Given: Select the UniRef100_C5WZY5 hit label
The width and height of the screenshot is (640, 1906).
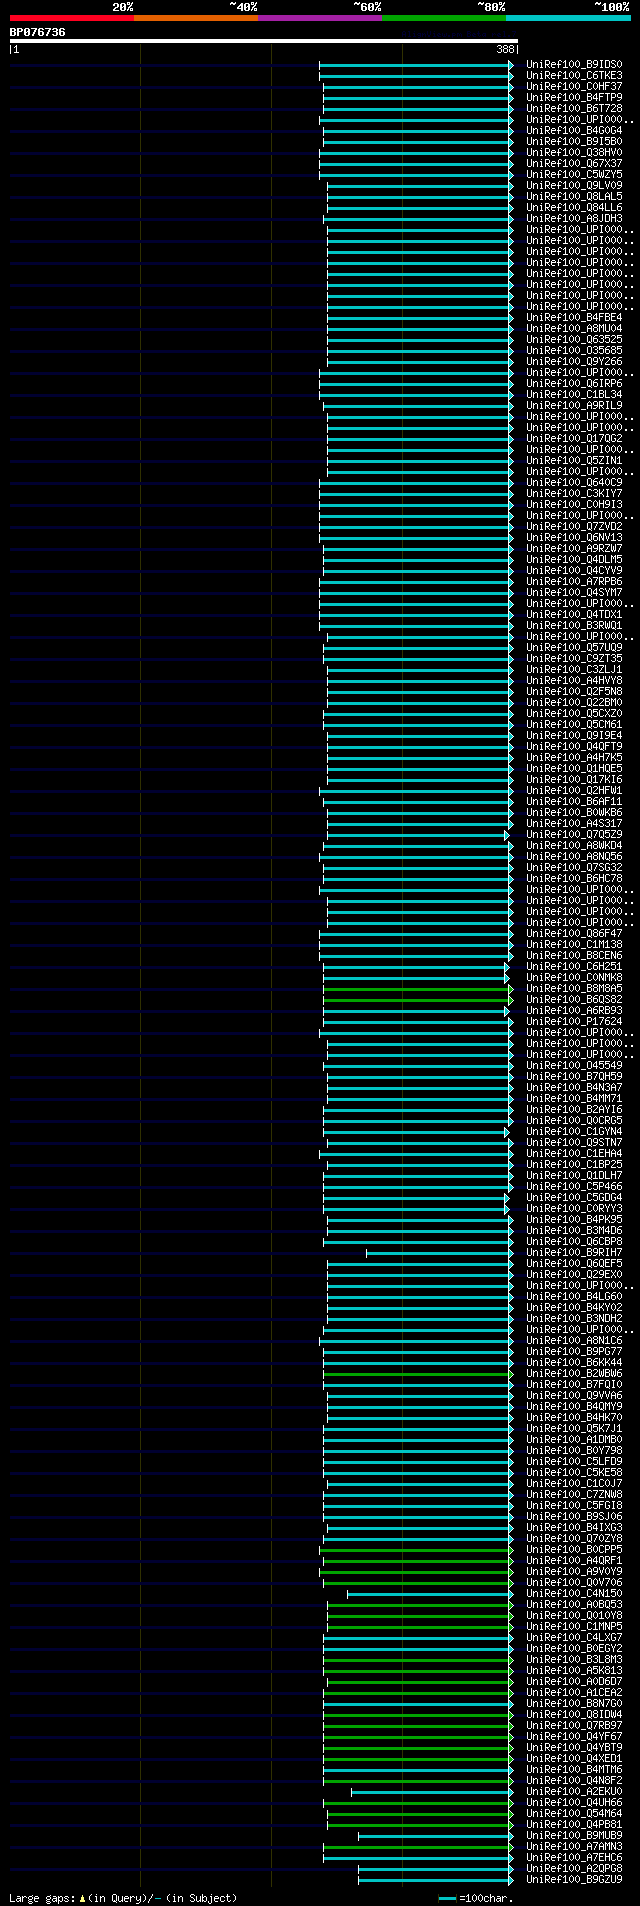Looking at the screenshot, I should (x=574, y=174).
